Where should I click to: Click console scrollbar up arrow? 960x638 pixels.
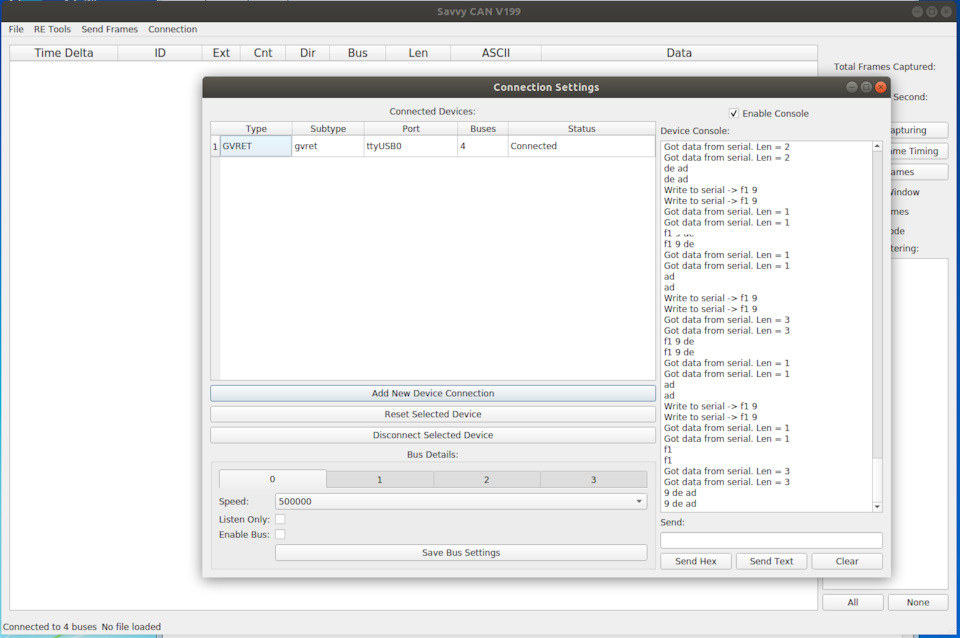coord(877,146)
